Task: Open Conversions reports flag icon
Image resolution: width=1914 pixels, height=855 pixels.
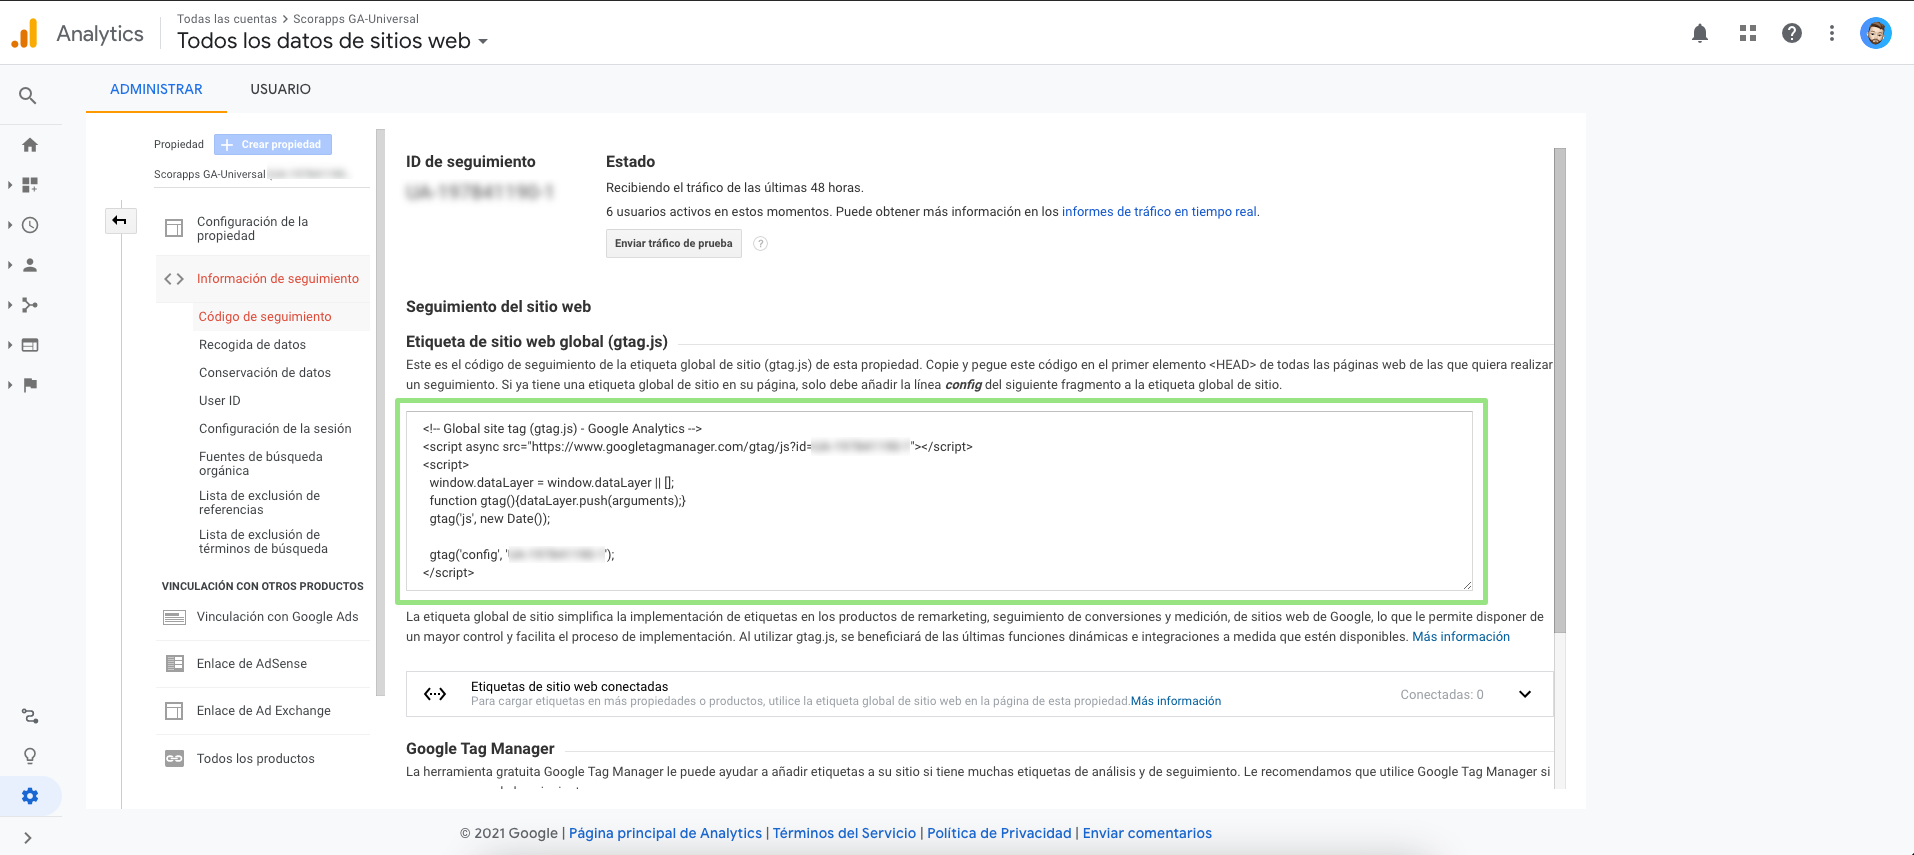Action: tap(30, 385)
